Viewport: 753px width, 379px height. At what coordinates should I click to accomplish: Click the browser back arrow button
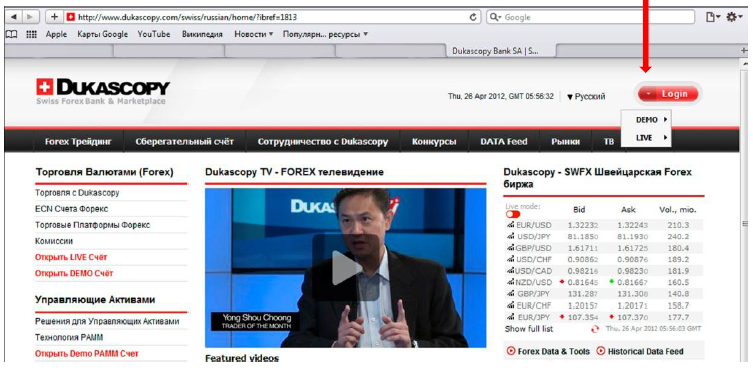pyautogui.click(x=13, y=17)
